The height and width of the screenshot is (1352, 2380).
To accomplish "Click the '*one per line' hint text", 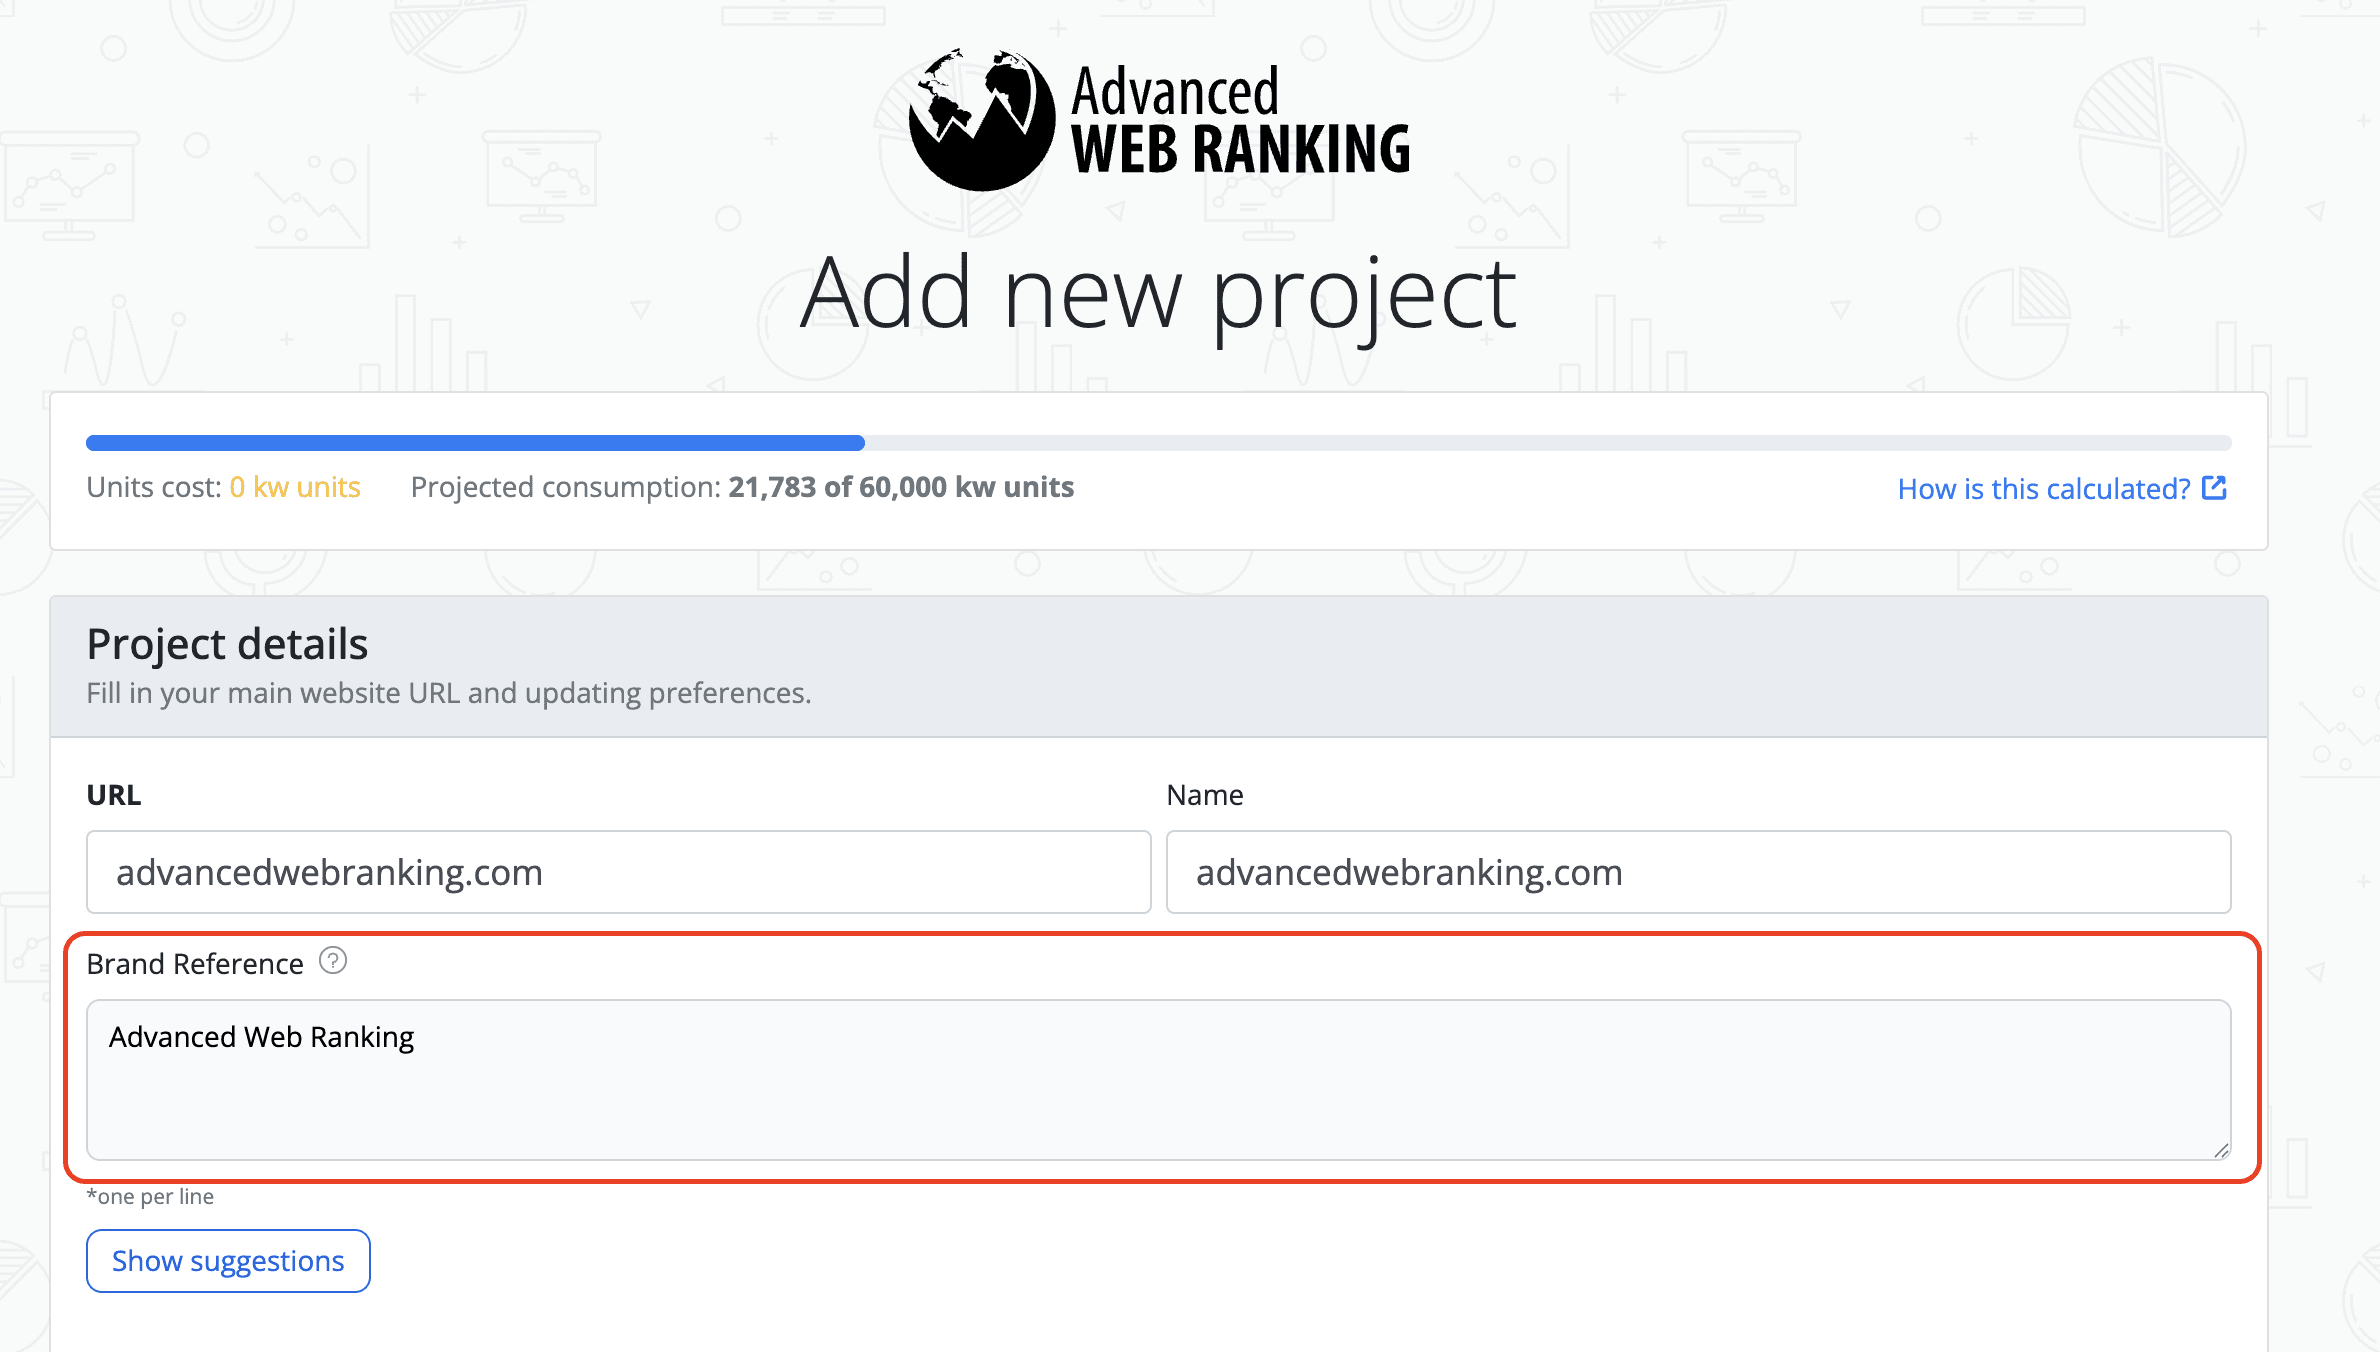I will point(150,1196).
